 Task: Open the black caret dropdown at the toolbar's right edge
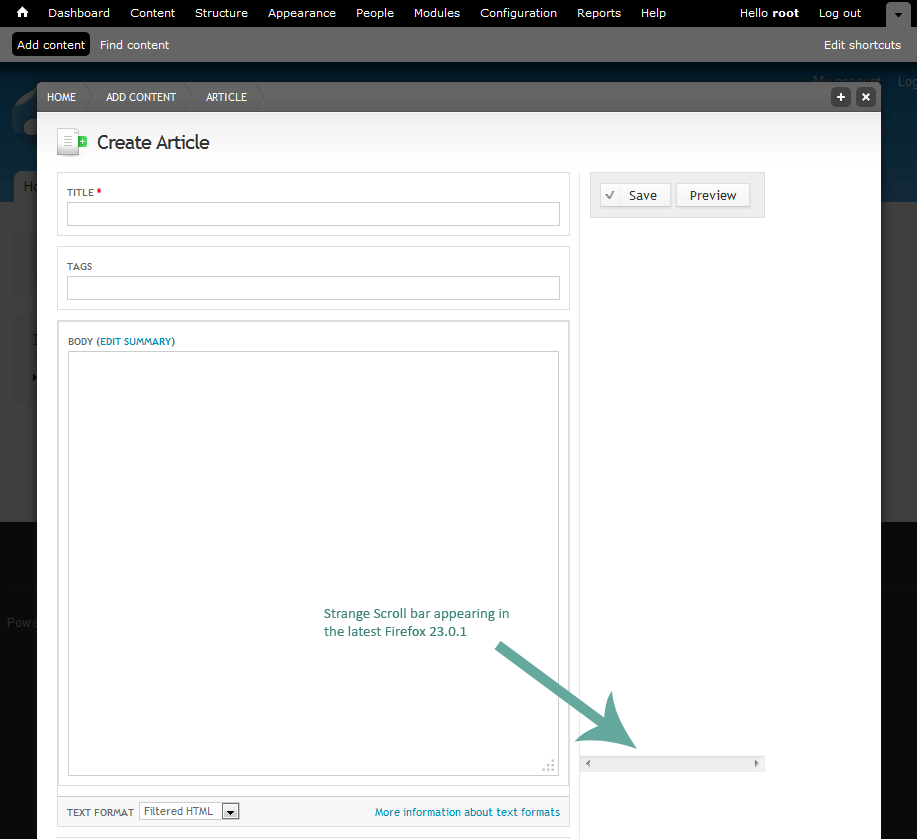point(897,13)
